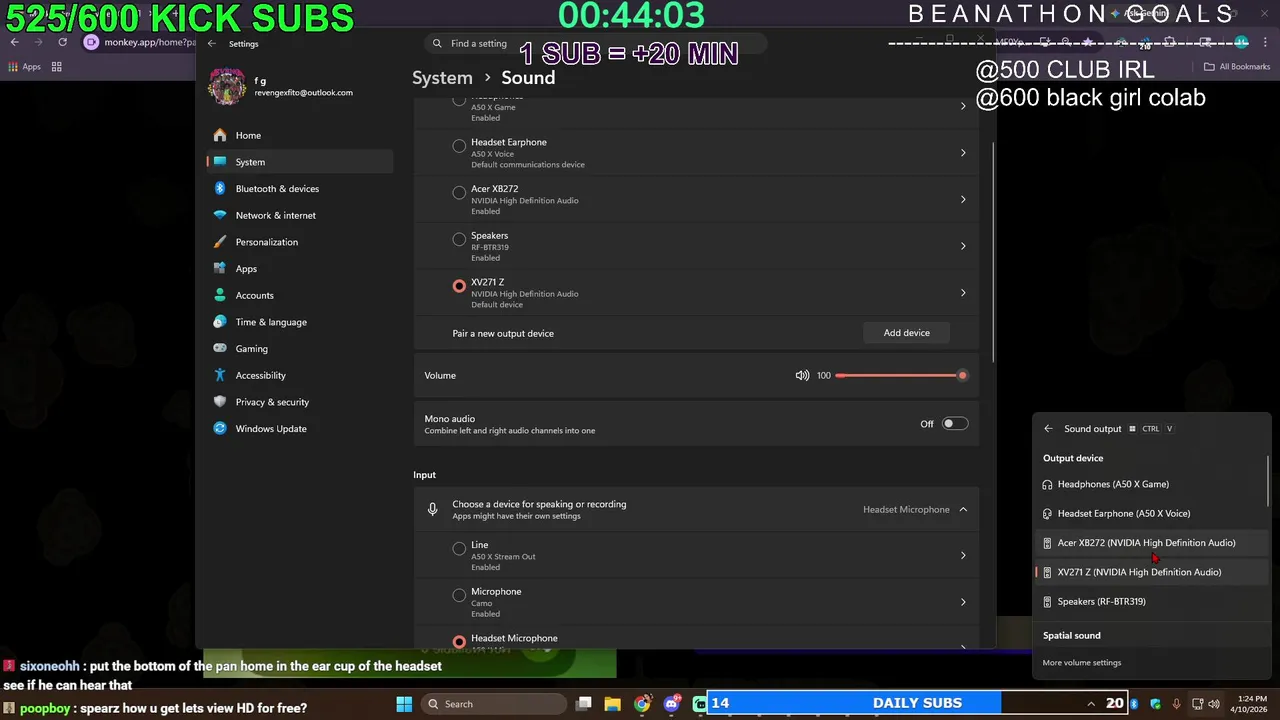Click the Windows Start button
The height and width of the screenshot is (720, 1280).
(x=404, y=703)
